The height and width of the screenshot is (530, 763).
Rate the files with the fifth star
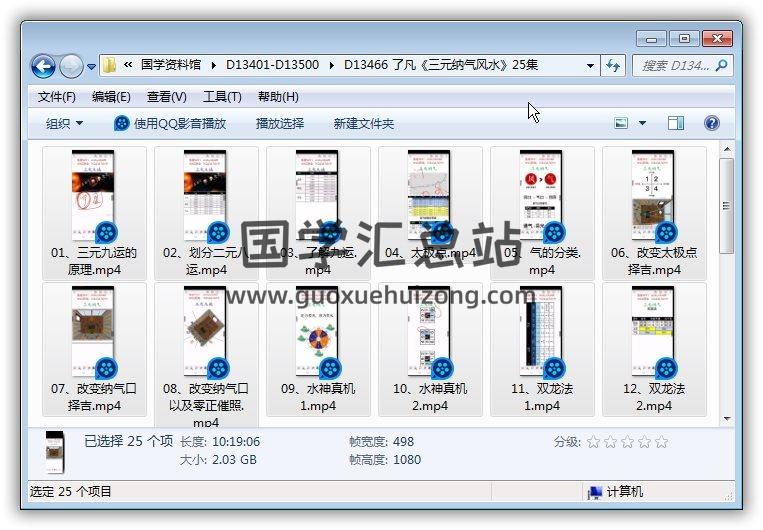[661, 442]
